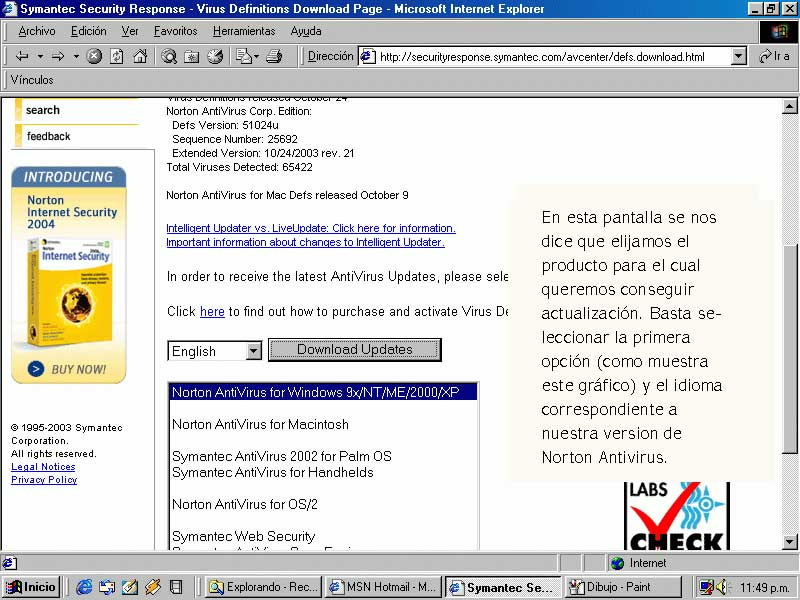Click the Download Updates button
The height and width of the screenshot is (600, 800).
click(355, 349)
